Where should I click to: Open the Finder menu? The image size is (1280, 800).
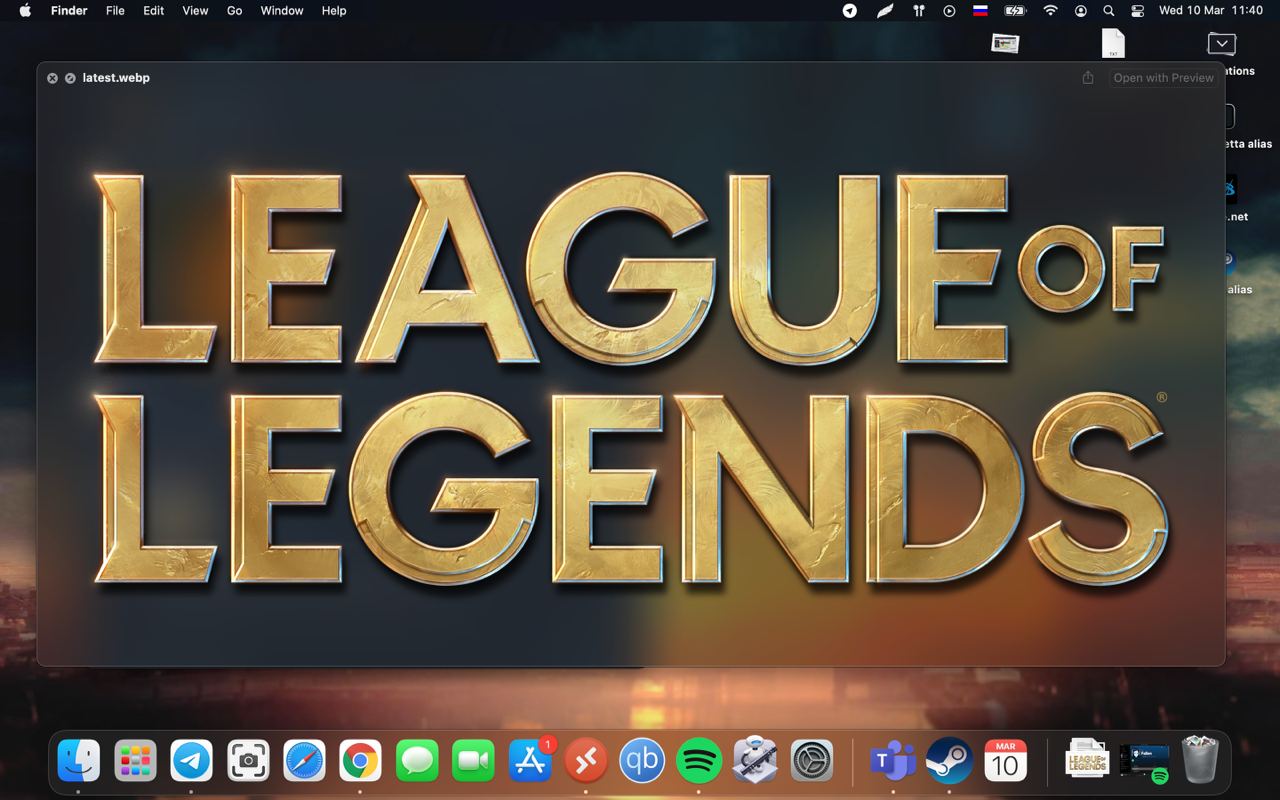[x=69, y=11]
